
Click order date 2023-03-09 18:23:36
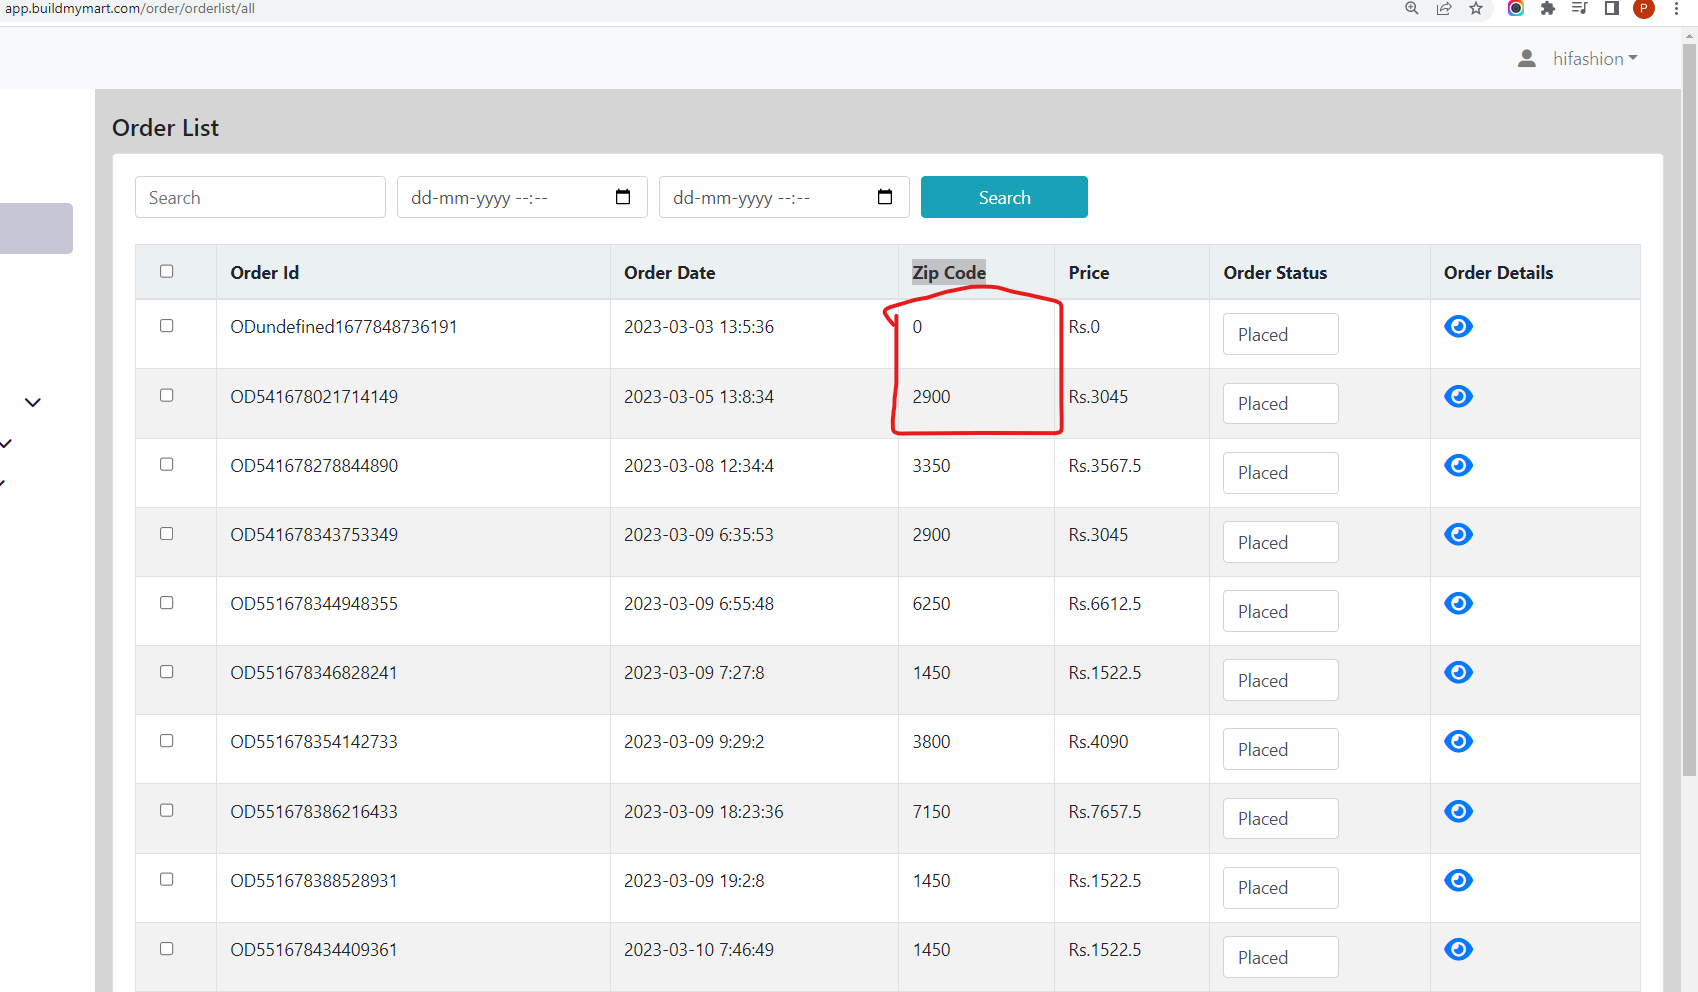click(703, 811)
